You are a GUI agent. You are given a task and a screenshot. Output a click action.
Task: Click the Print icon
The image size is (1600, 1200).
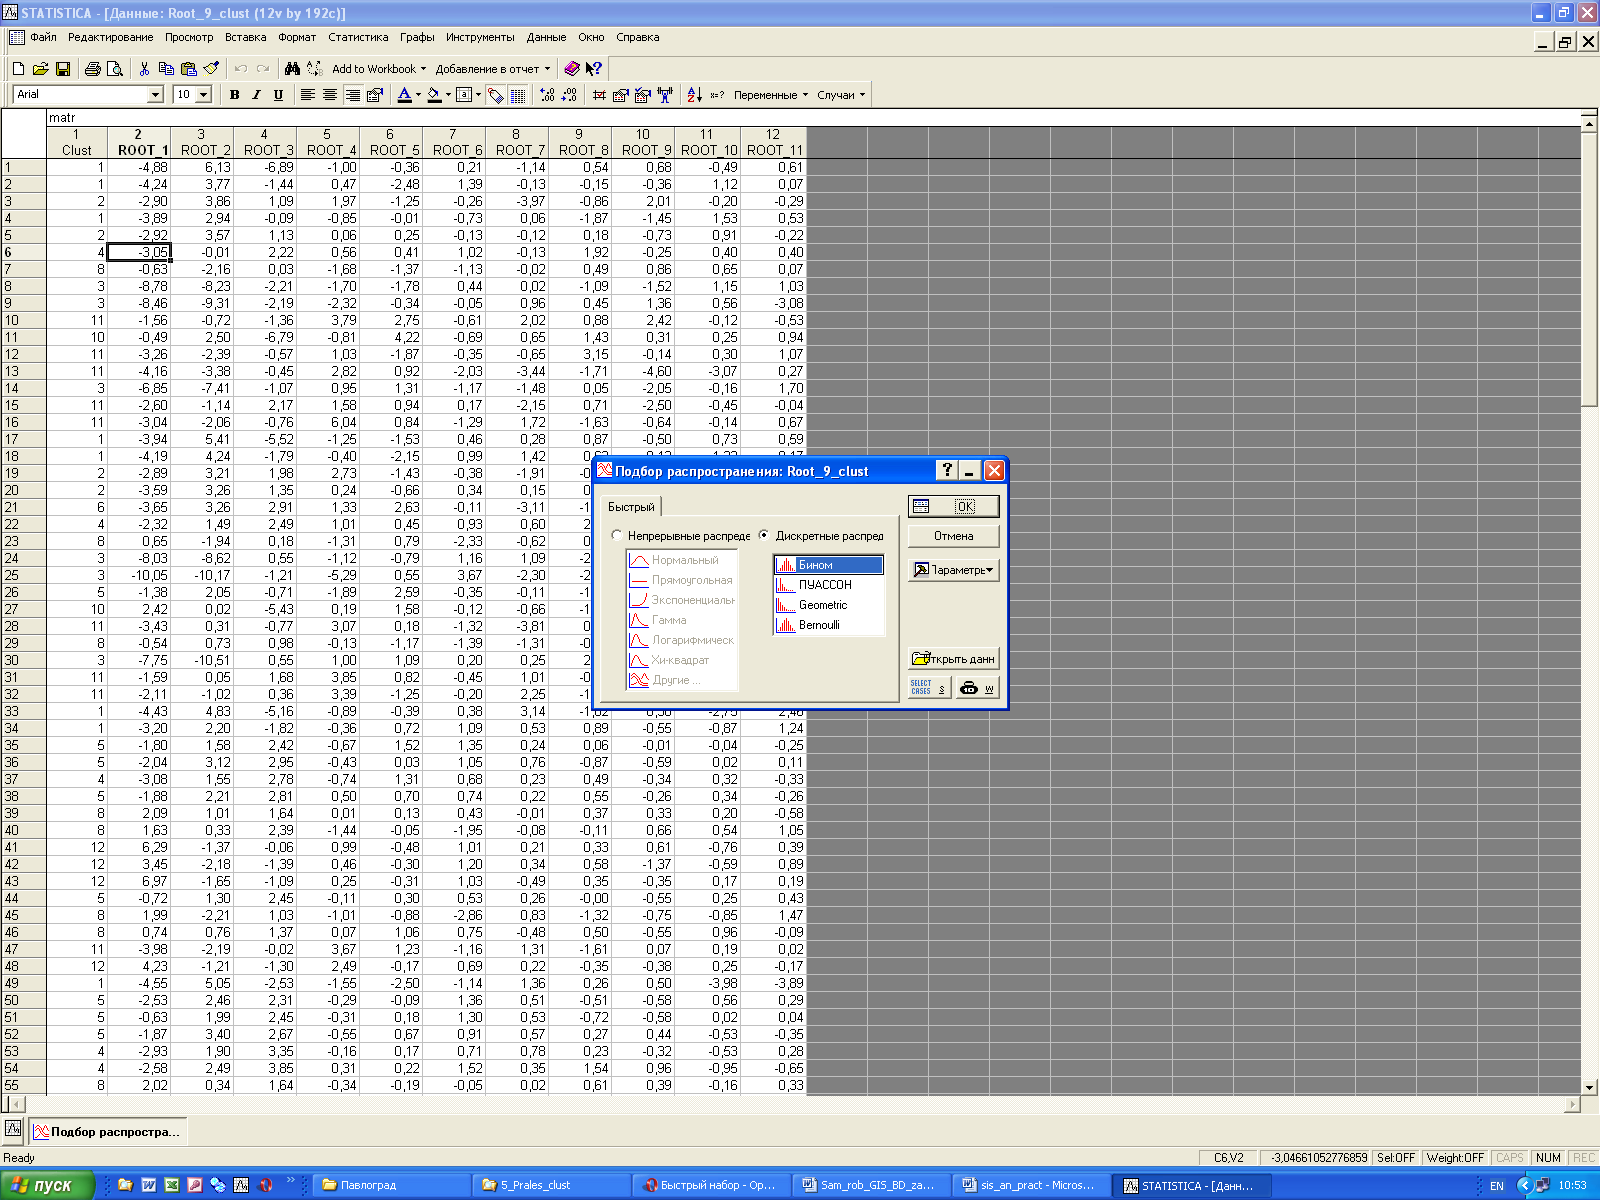tap(93, 69)
